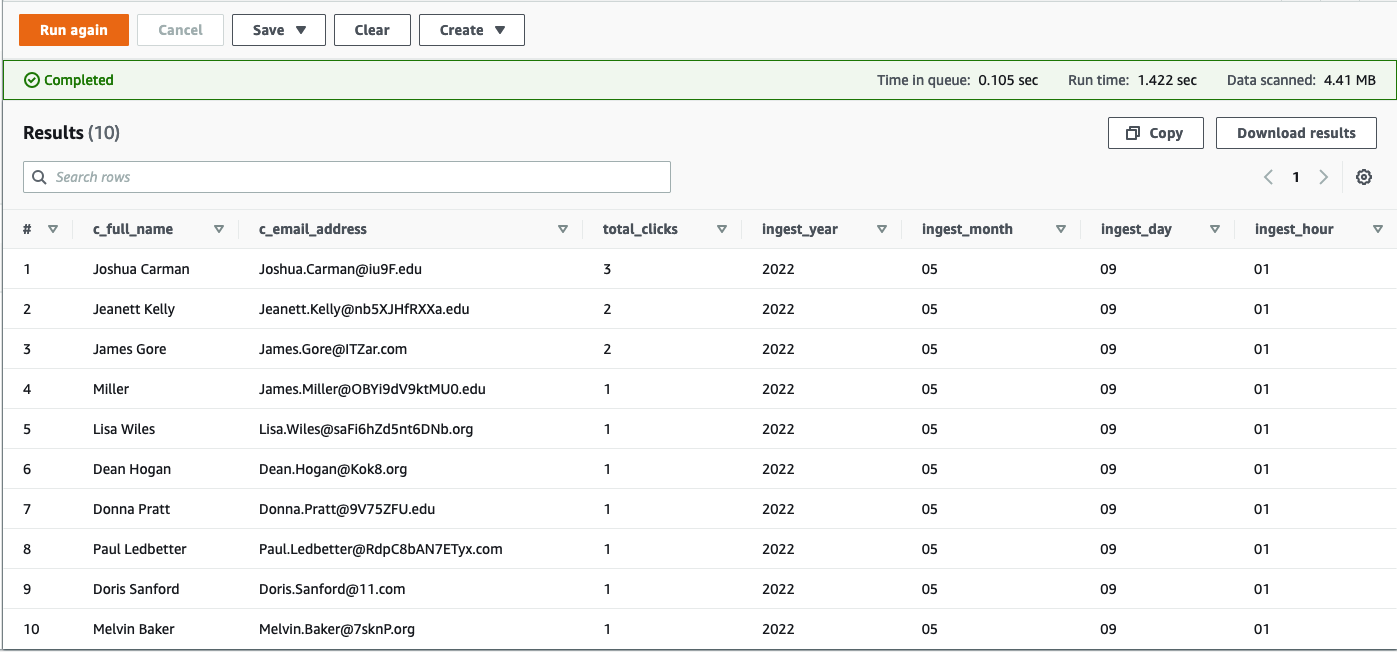Screen dimensions: 1397x652
Task: Open the Save dropdown menu
Action: click(279, 30)
